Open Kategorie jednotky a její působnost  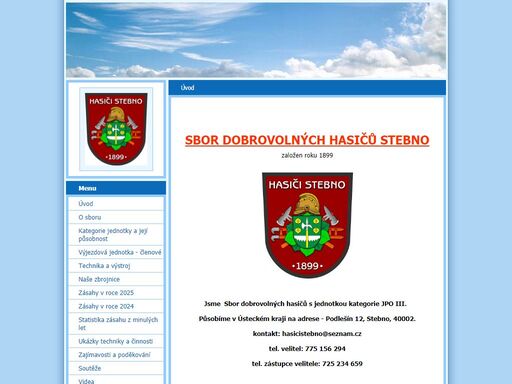point(113,235)
